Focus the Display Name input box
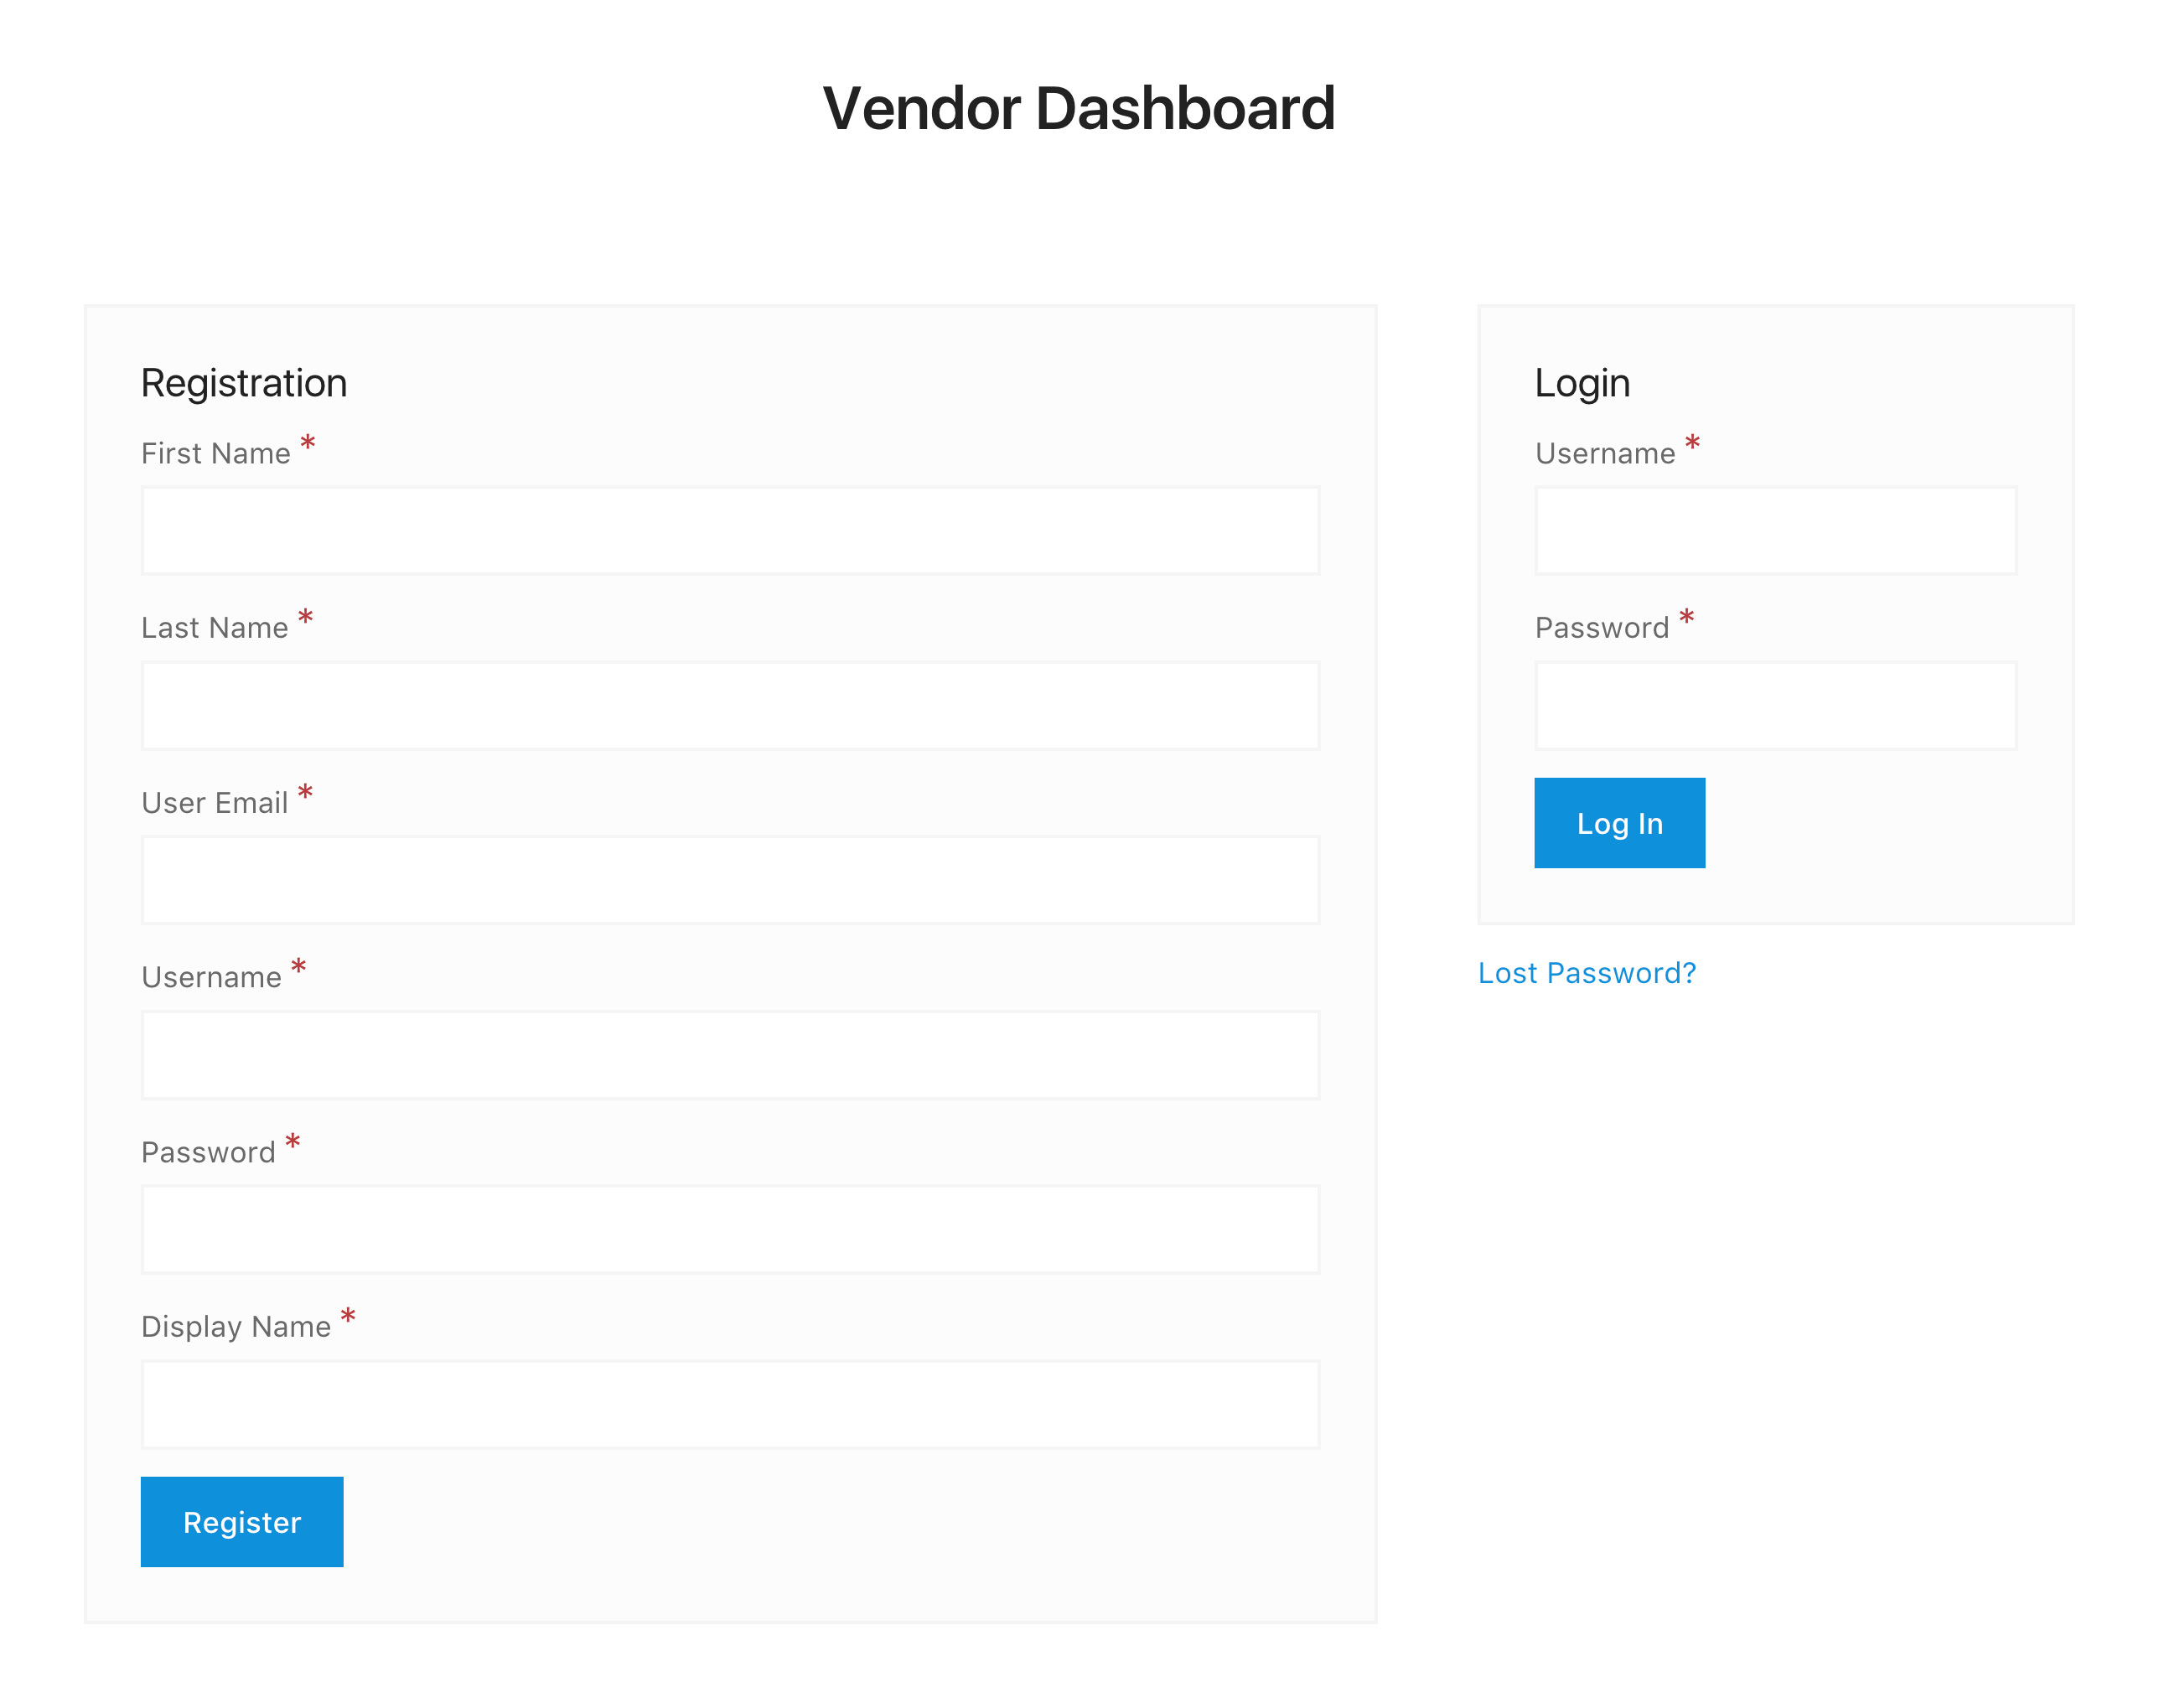Viewport: 2159px width, 1708px height. 730,1404
